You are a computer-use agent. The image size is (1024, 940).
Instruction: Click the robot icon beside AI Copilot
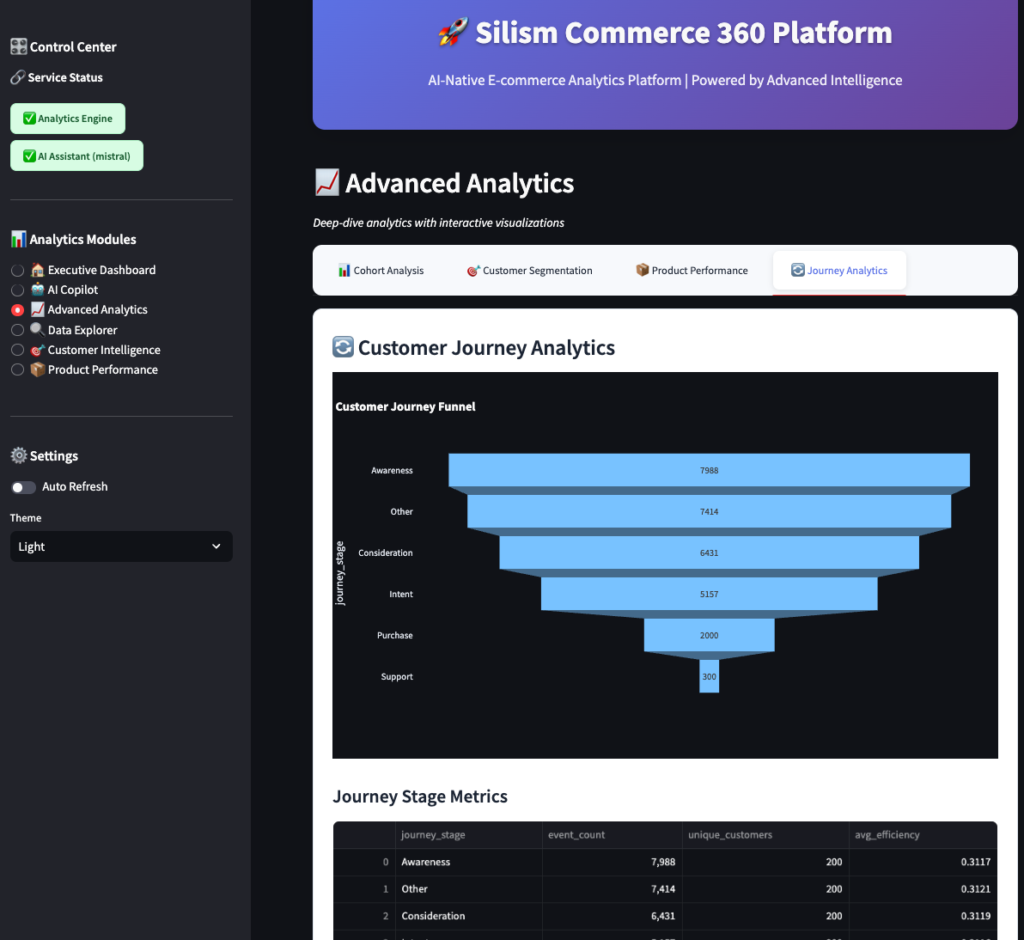click(x=37, y=290)
